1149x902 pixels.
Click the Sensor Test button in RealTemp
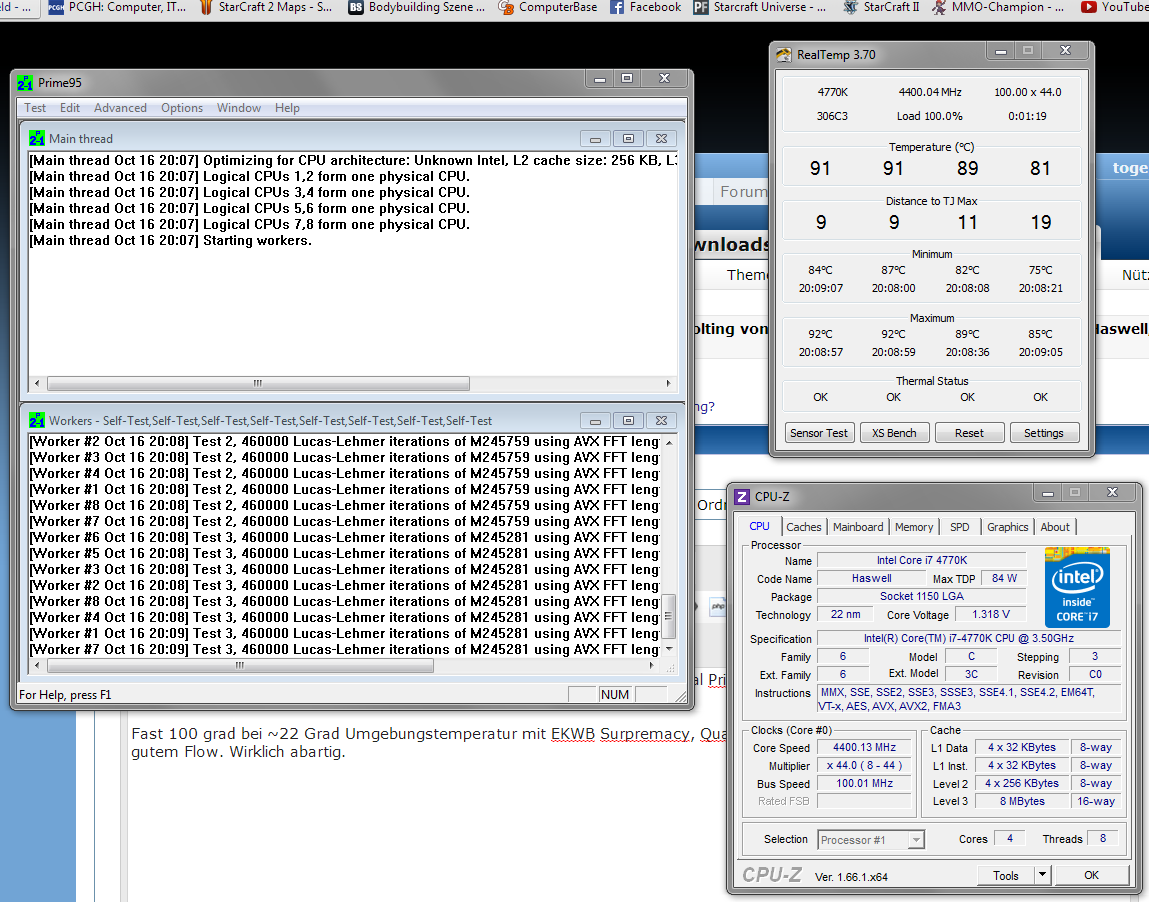pos(819,433)
